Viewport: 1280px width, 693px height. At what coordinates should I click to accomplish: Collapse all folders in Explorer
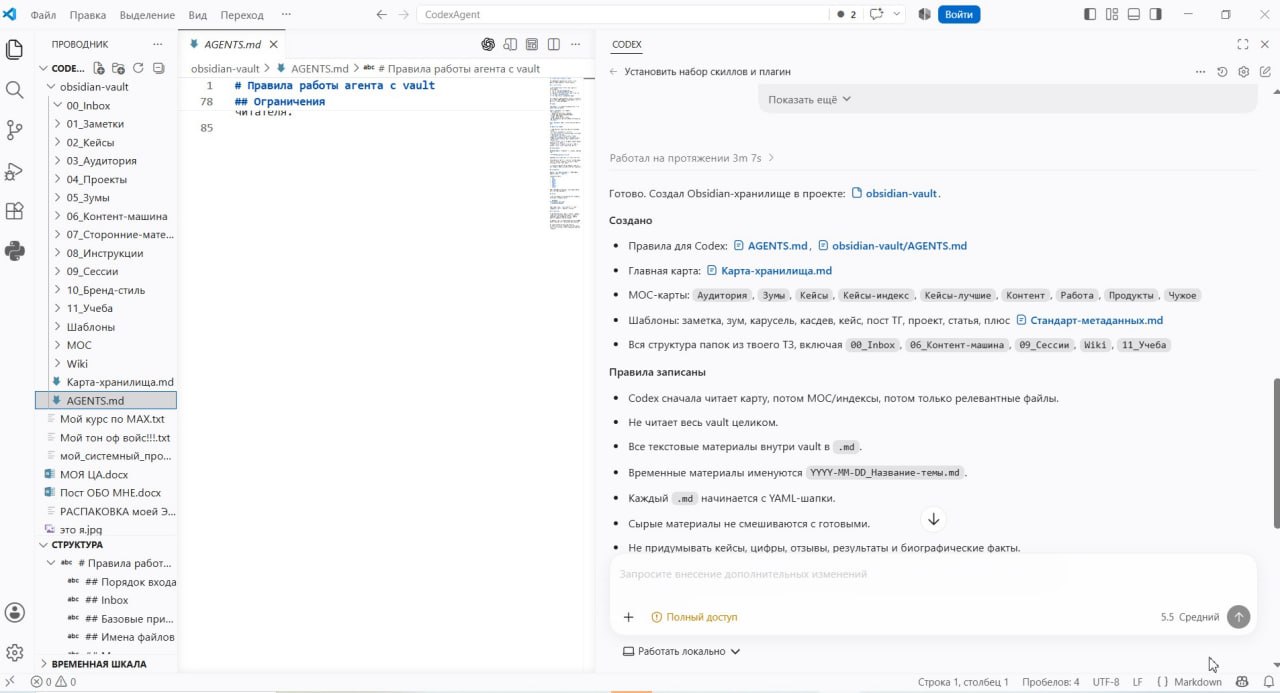157,68
